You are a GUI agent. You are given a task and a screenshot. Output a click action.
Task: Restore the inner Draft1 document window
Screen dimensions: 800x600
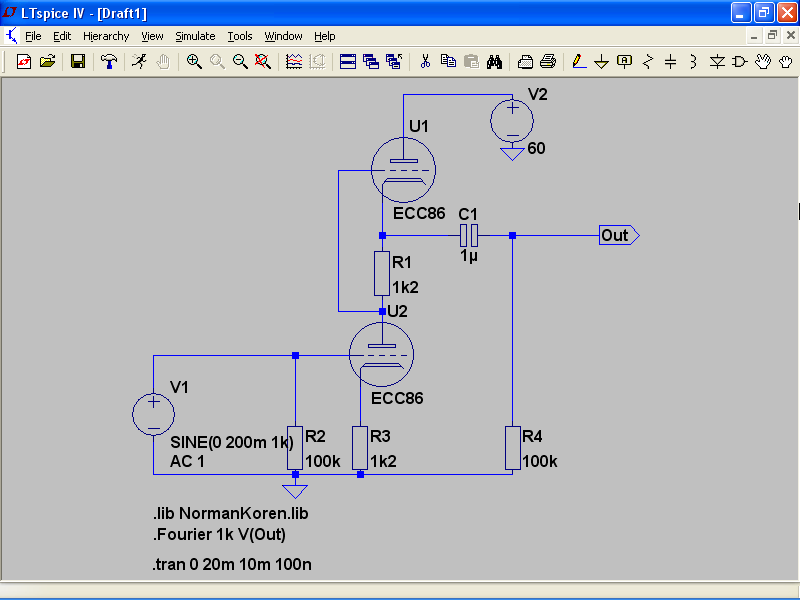(772, 36)
